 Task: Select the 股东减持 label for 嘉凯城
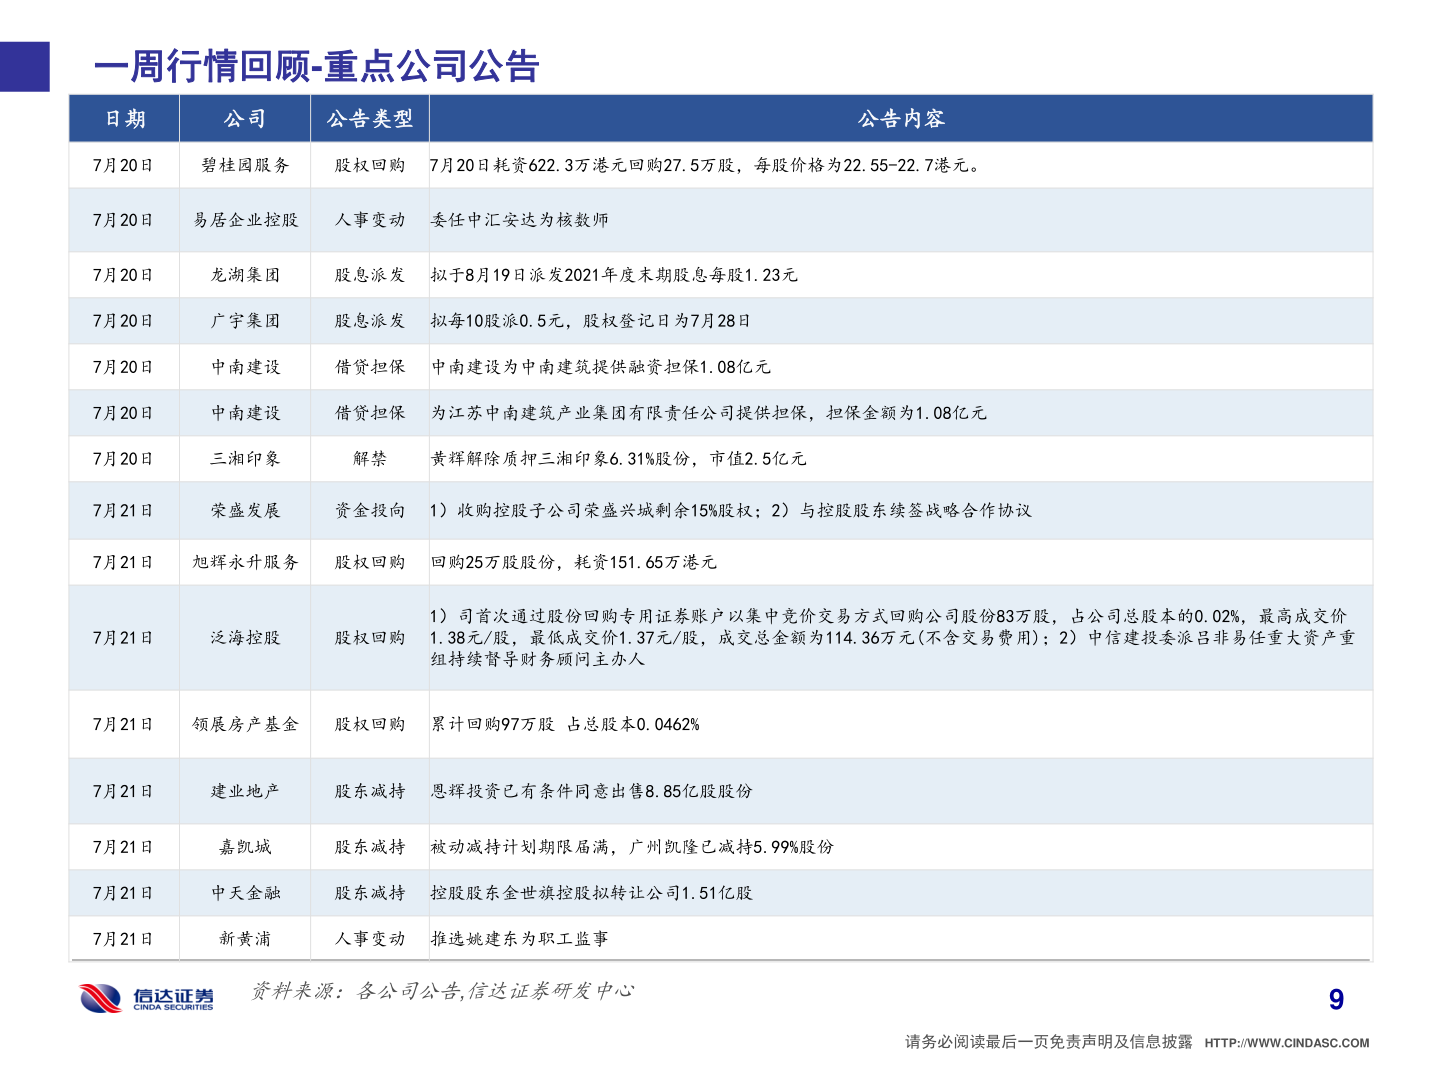[x=369, y=846]
